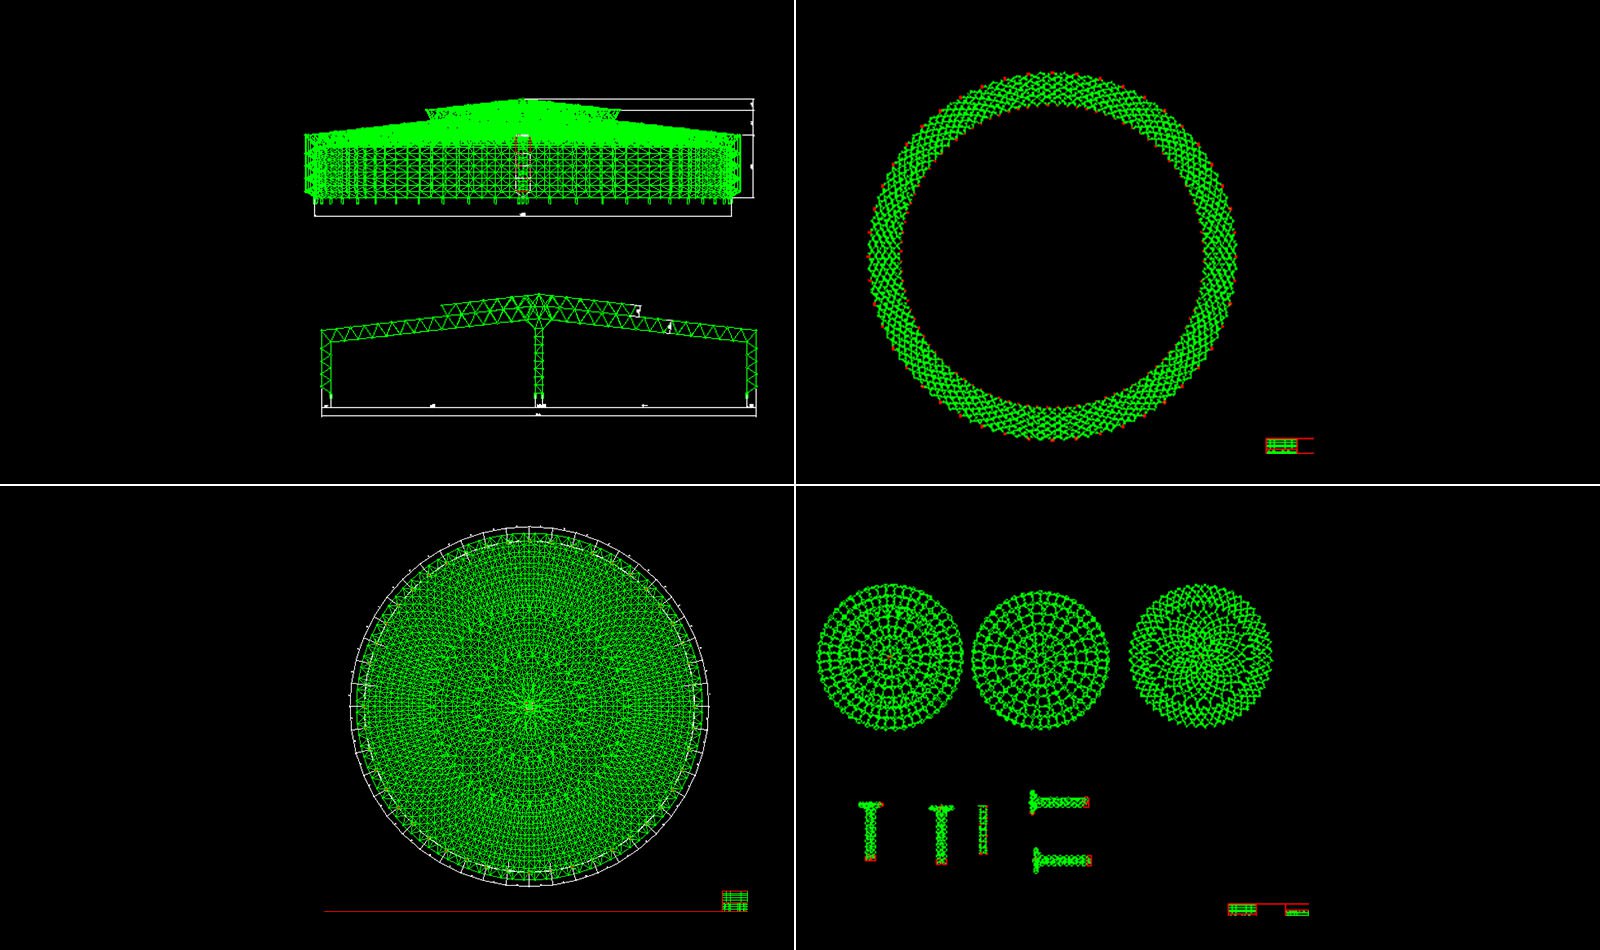Select the title block beside the circular roof plan

coord(735,901)
